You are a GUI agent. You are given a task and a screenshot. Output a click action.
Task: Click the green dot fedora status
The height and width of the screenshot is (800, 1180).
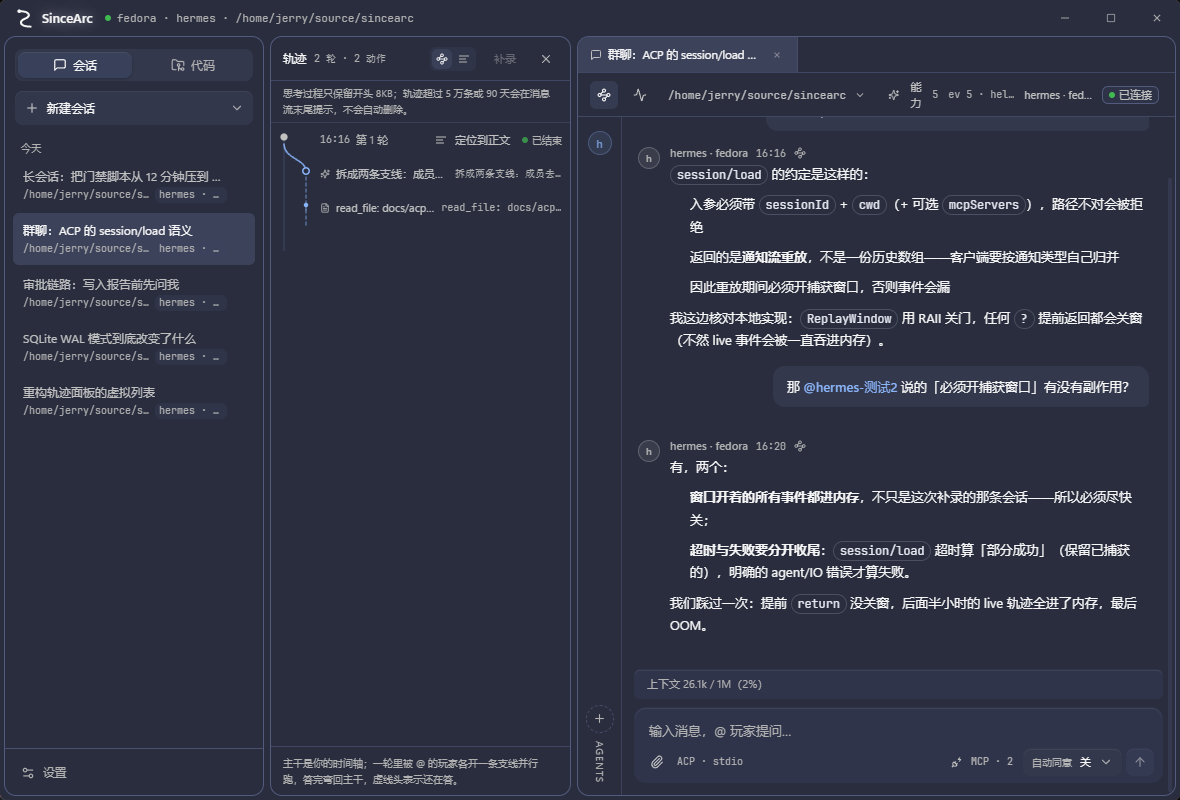pyautogui.click(x=108, y=17)
